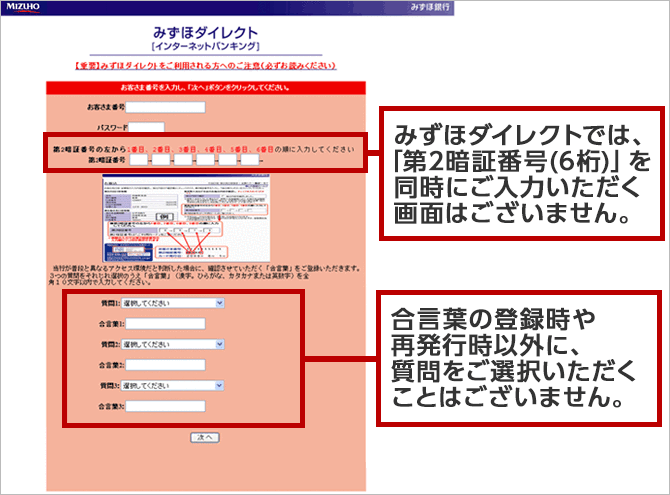
Task: Click the first 第2暗証番号 digit box
Action: (139, 160)
